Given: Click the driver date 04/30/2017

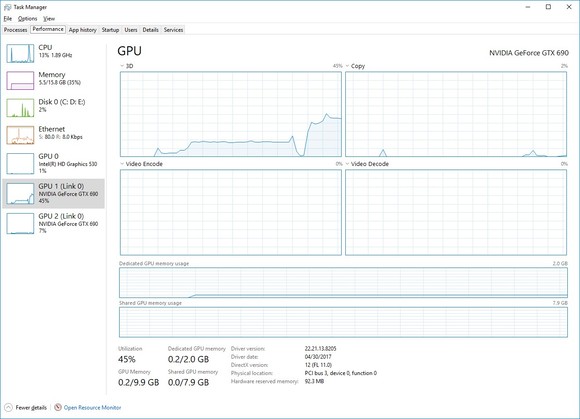Looking at the screenshot, I should pyautogui.click(x=318, y=357).
